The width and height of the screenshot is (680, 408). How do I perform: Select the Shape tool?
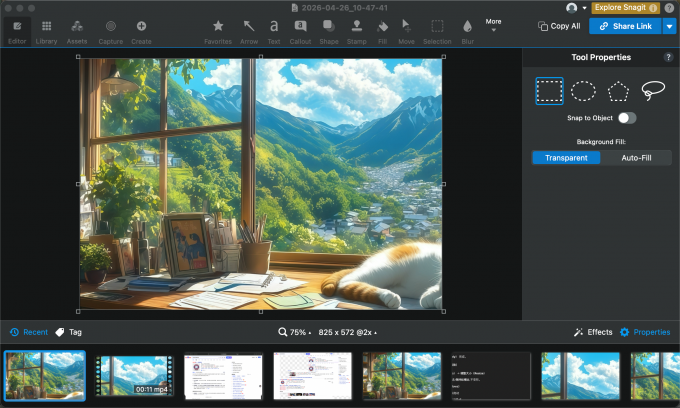(329, 32)
